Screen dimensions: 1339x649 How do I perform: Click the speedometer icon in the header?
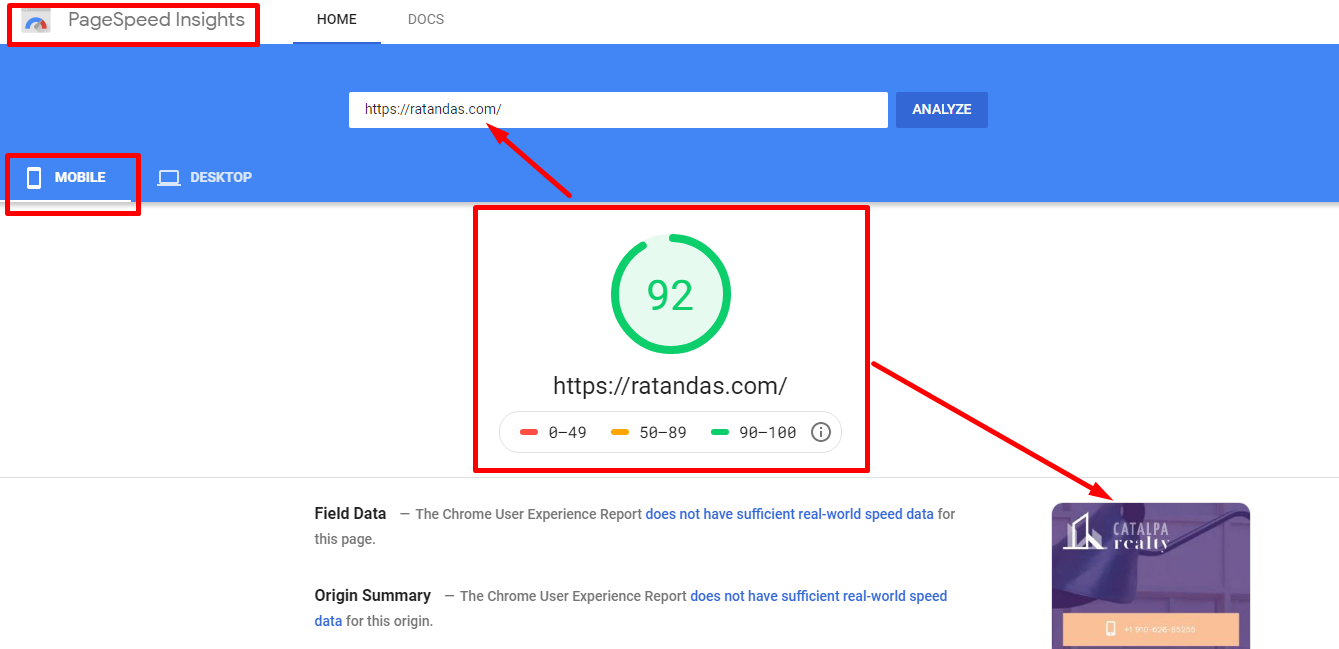pos(33,19)
